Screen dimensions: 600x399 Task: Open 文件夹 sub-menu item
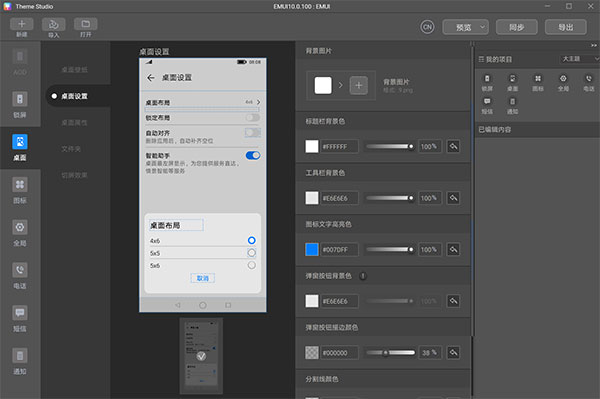click(x=71, y=149)
